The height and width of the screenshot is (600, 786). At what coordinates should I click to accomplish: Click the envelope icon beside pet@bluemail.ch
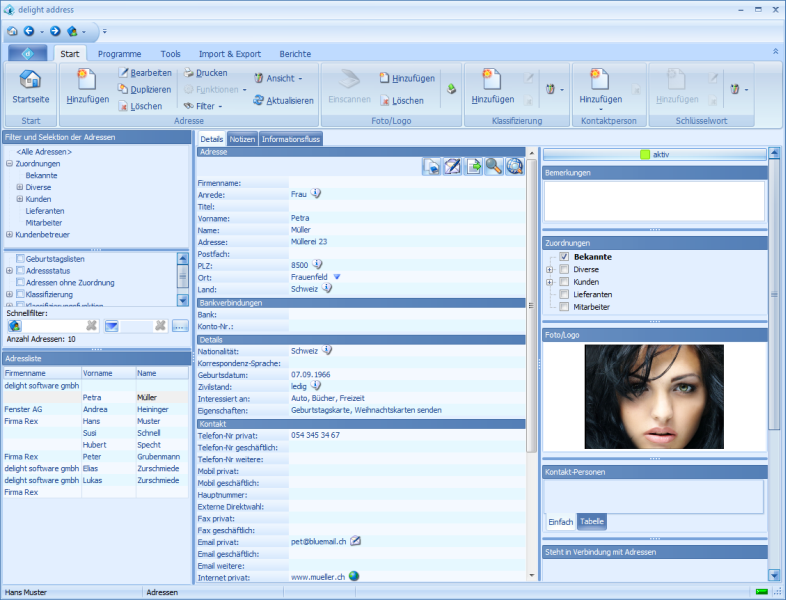355,541
